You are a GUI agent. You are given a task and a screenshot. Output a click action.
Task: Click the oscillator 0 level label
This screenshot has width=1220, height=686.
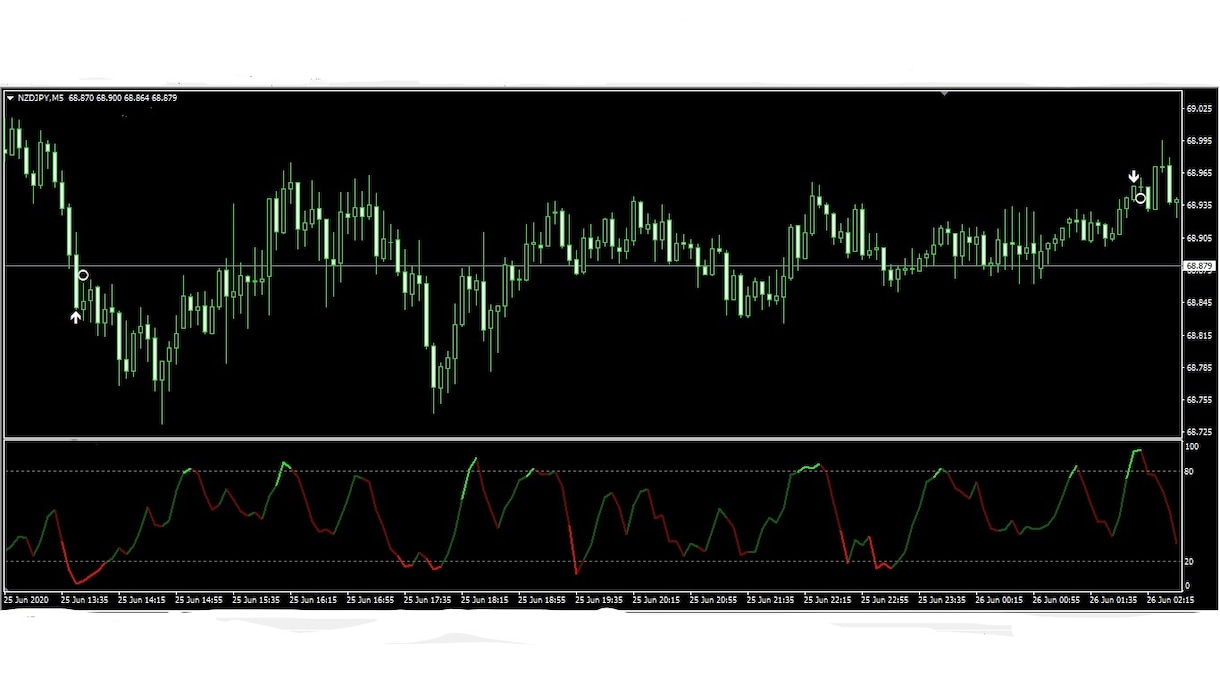pyautogui.click(x=1188, y=586)
